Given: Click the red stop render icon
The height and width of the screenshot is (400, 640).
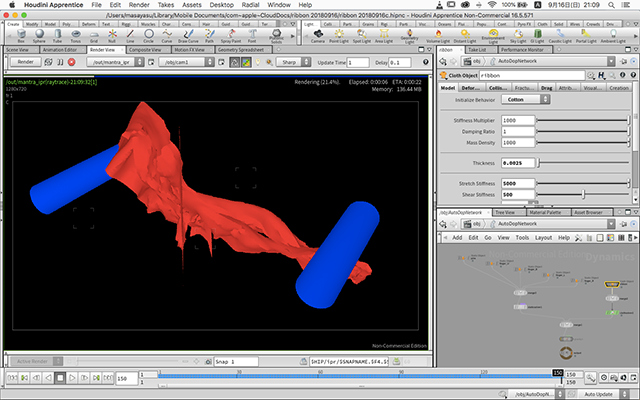Looking at the screenshot, I should pyautogui.click(x=71, y=61).
